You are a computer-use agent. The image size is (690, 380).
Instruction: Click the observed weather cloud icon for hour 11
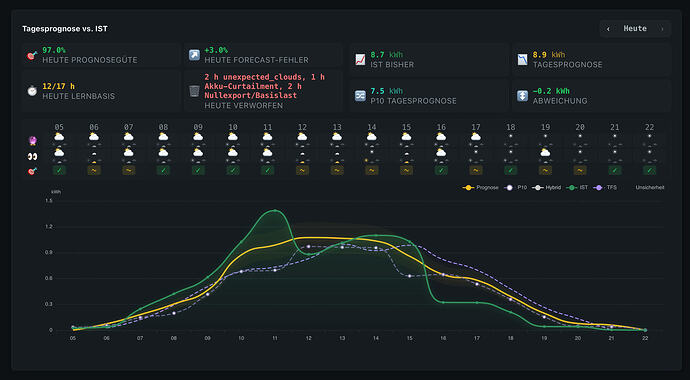pyautogui.click(x=268, y=153)
